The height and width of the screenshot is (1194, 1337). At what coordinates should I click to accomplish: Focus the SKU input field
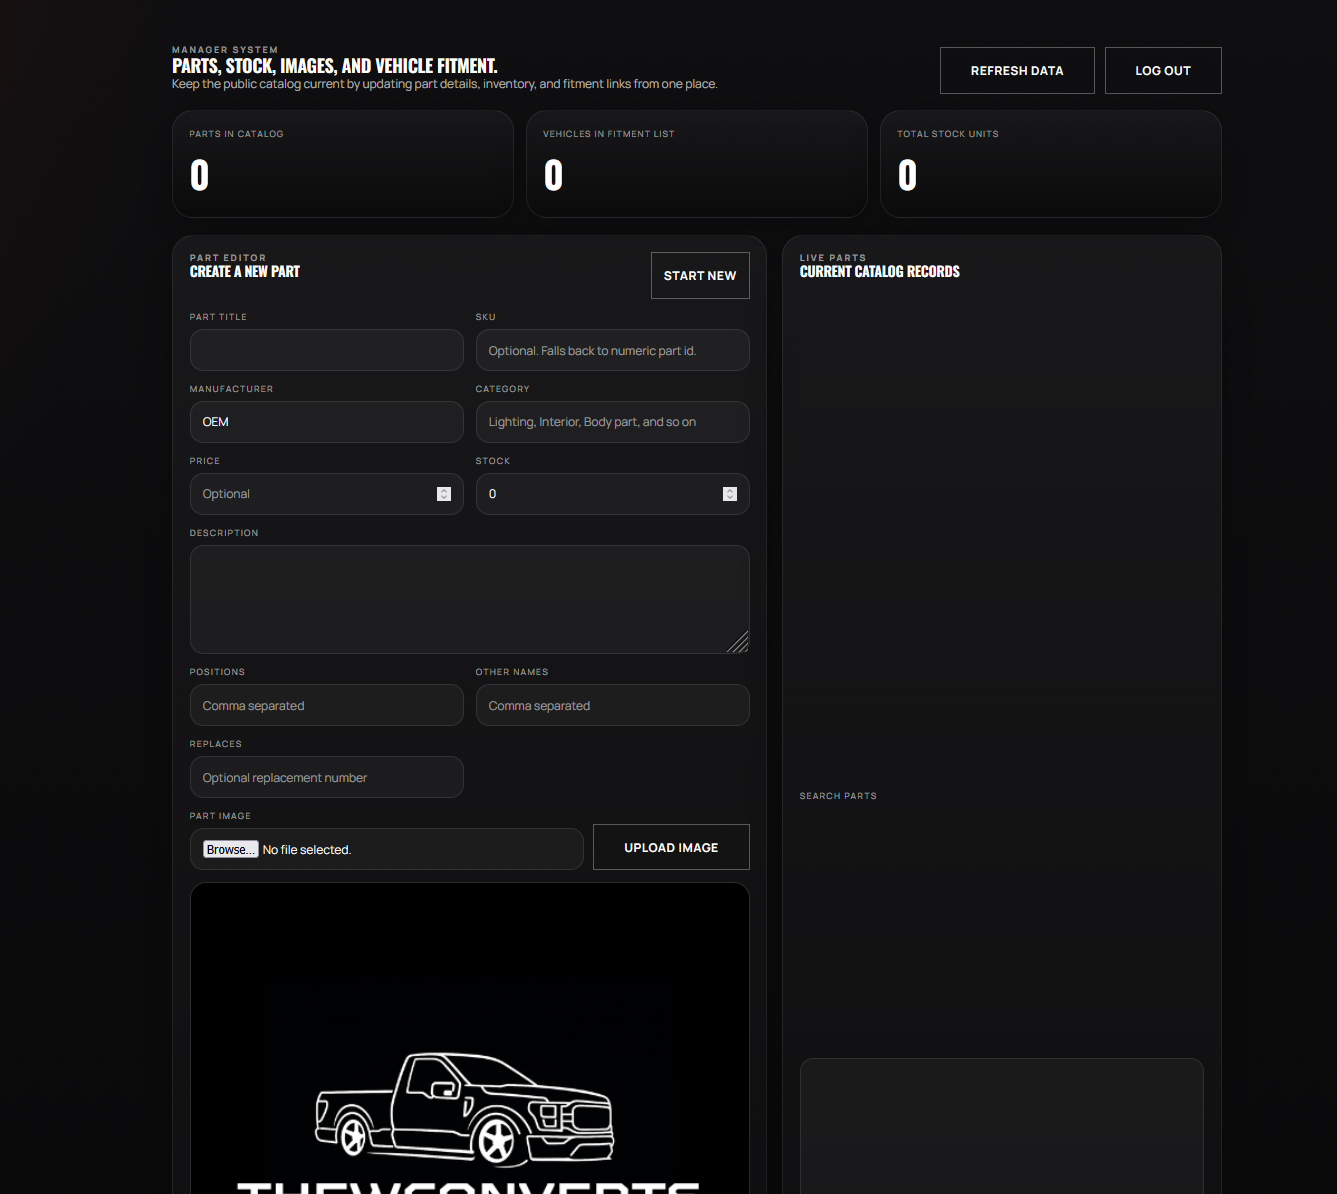click(x=613, y=350)
